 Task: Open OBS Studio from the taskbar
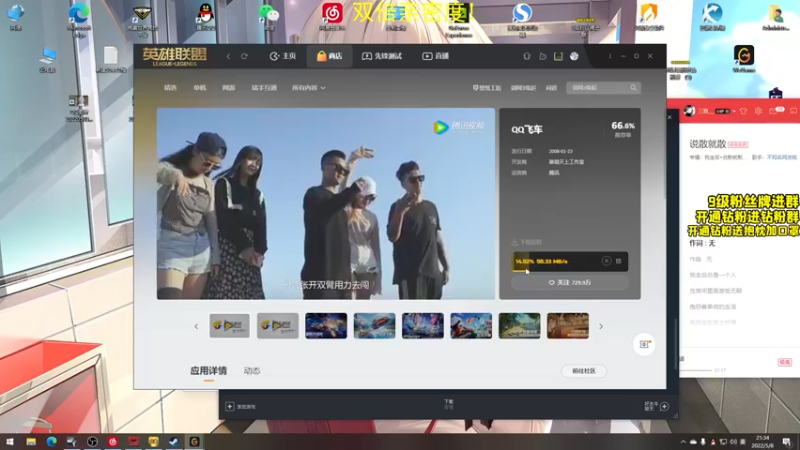pyautogui.click(x=92, y=442)
